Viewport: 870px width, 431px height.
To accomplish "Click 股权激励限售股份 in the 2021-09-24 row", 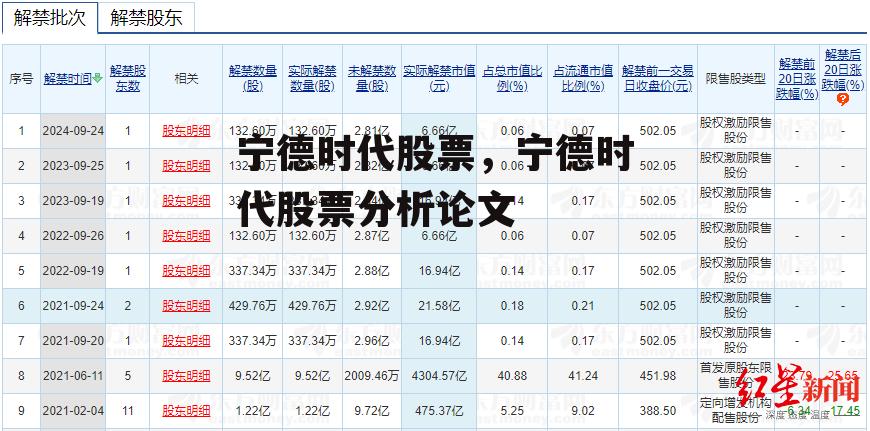I will [735, 306].
